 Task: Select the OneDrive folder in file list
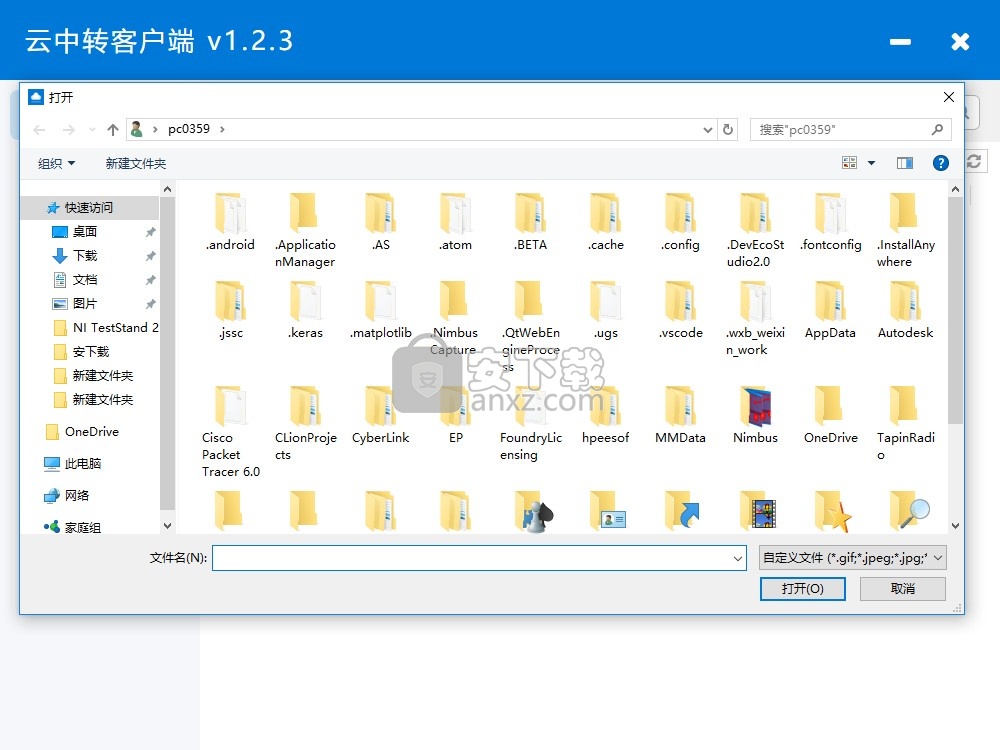830,415
